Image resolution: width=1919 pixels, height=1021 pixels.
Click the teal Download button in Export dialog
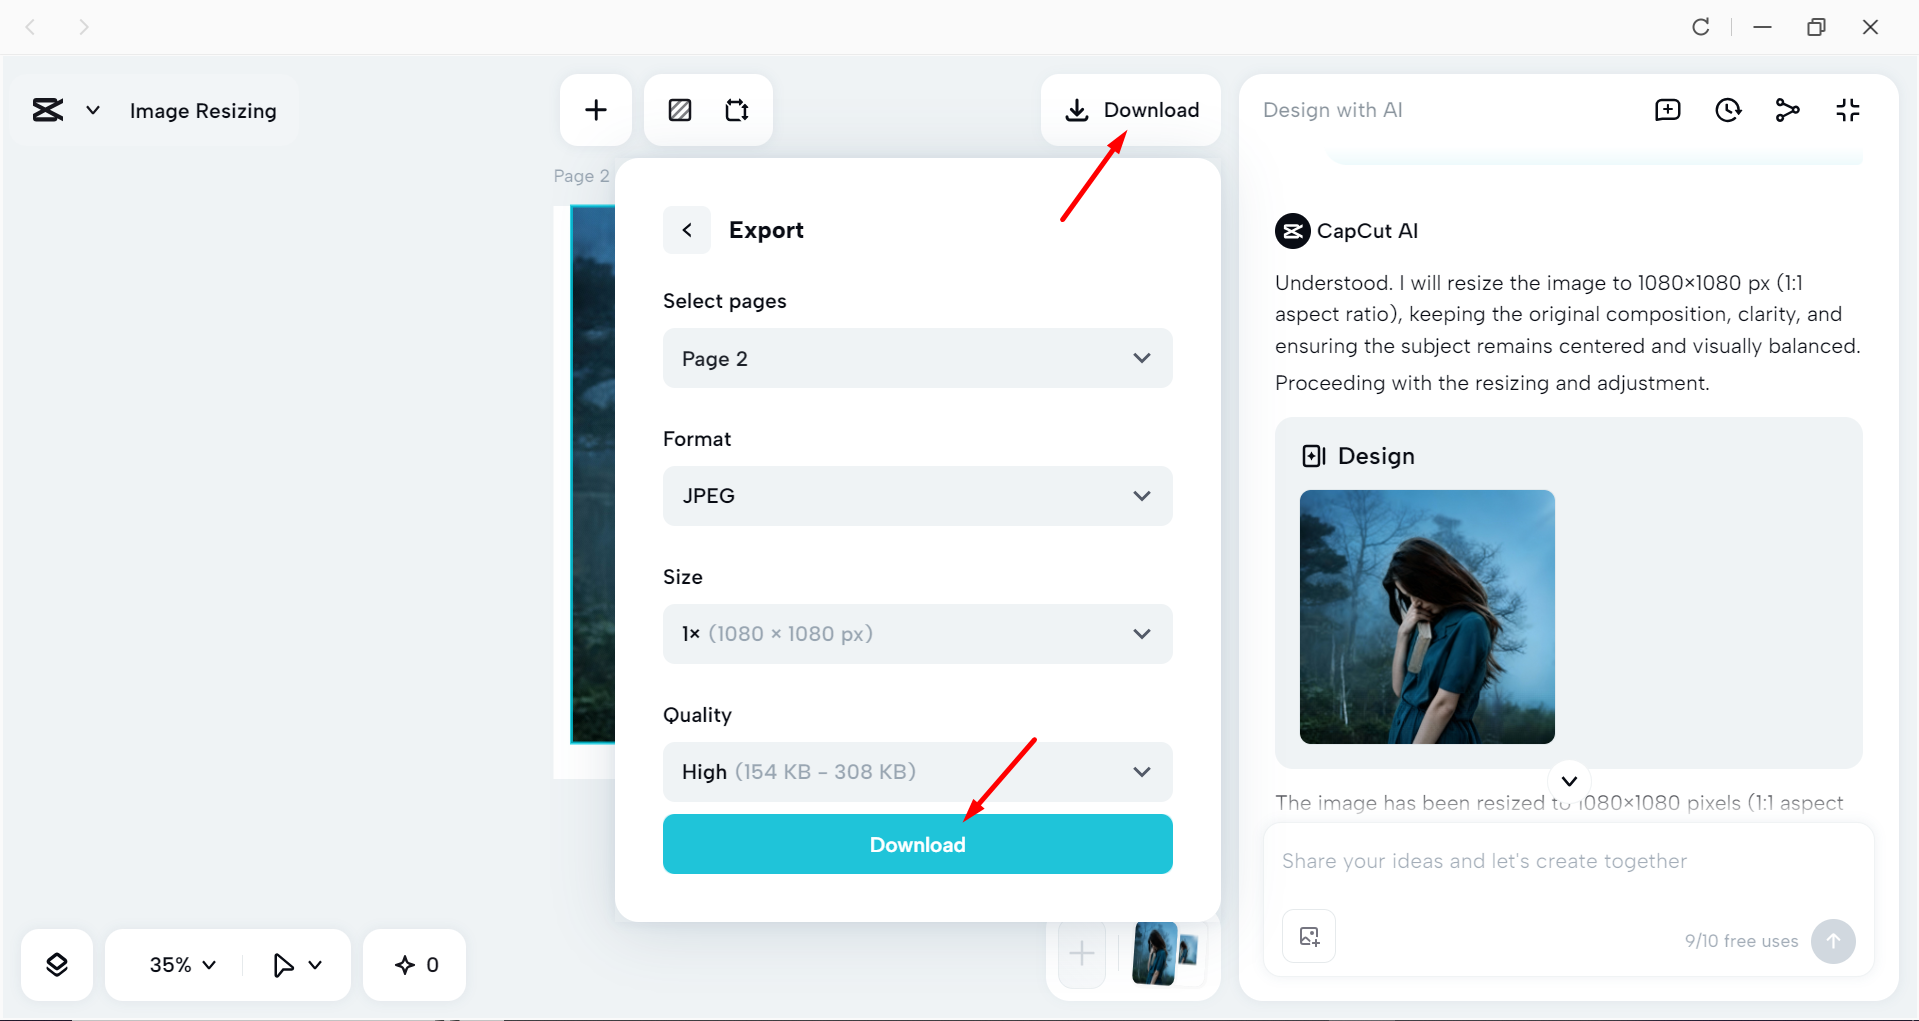(x=917, y=844)
